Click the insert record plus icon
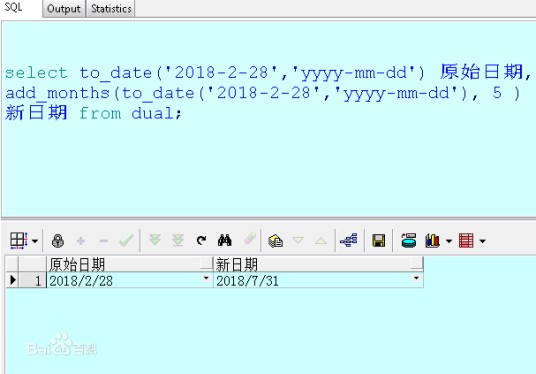The image size is (536, 374). pos(81,241)
